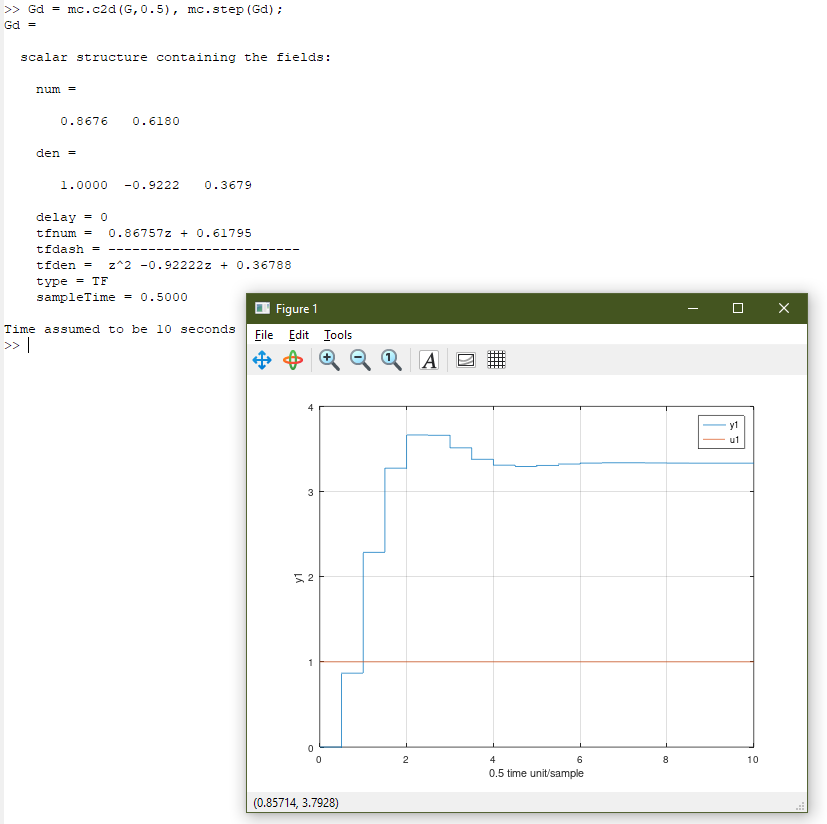Toggle the plot grid on or off
The image size is (827, 824).
(x=496, y=360)
